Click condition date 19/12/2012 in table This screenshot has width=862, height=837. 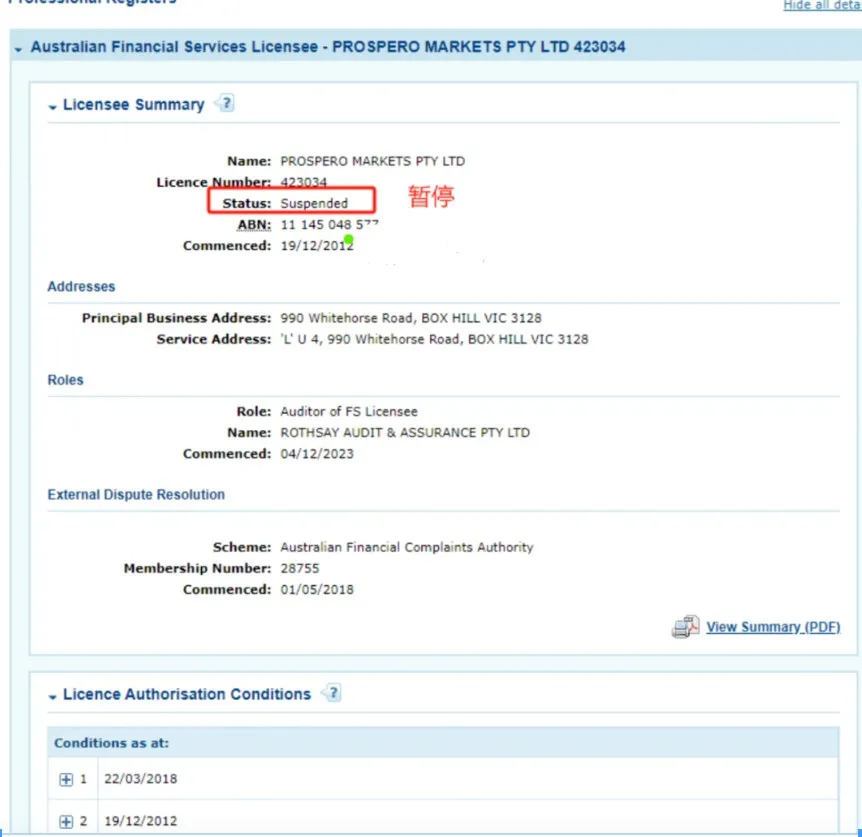(141, 821)
